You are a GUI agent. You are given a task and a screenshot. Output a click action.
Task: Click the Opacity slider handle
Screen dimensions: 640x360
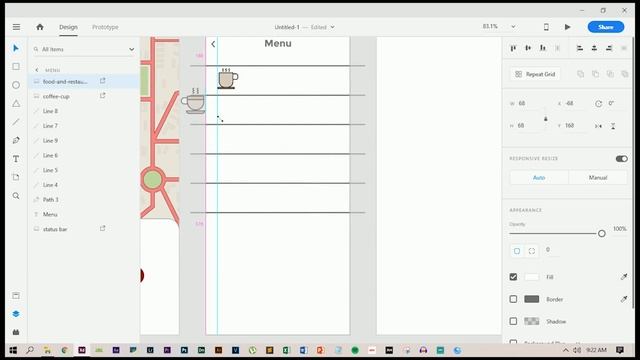click(x=602, y=233)
